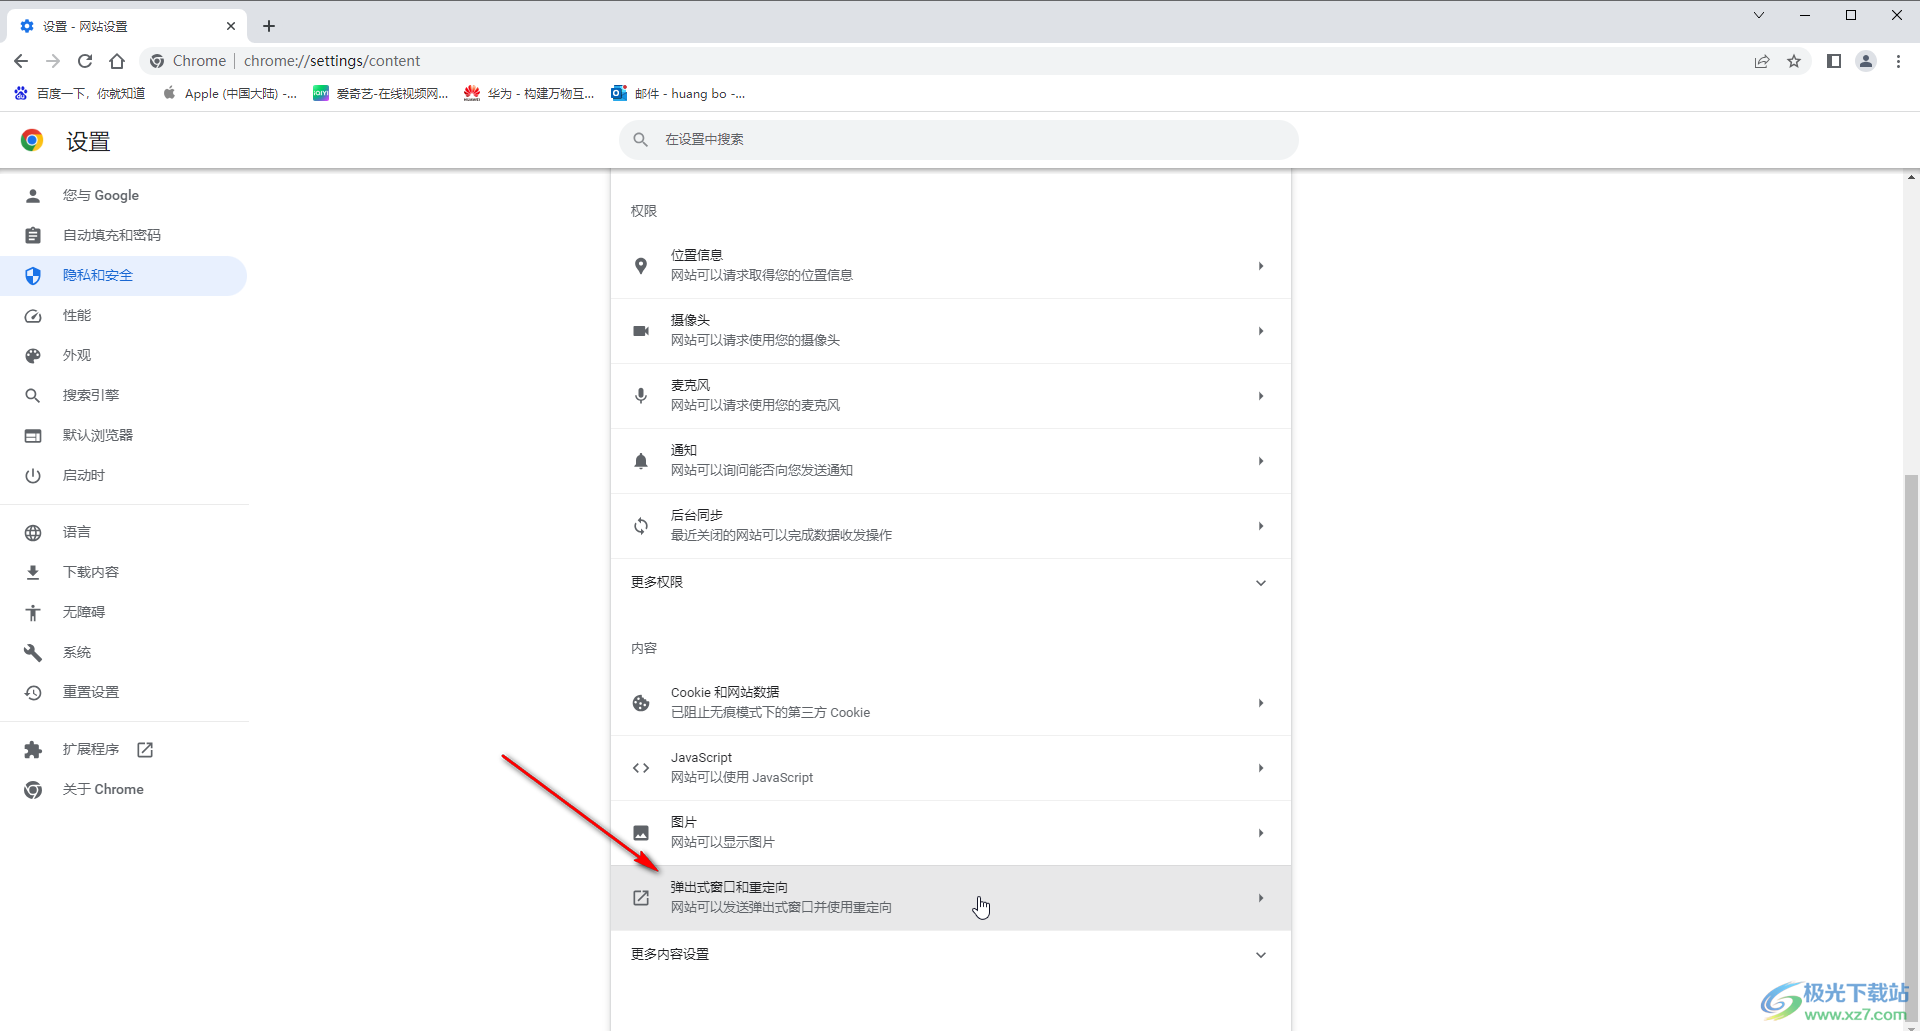Click the camera icon for 摄像头
1920x1031 pixels.
click(x=641, y=331)
